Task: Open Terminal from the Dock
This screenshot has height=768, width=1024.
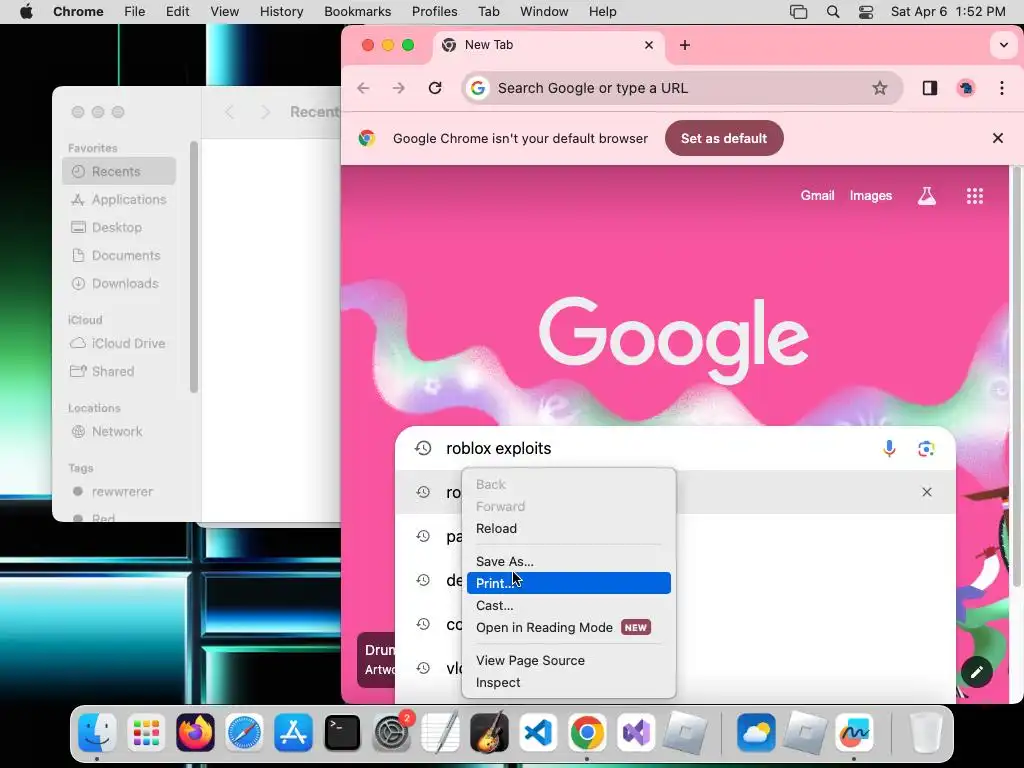Action: point(342,733)
